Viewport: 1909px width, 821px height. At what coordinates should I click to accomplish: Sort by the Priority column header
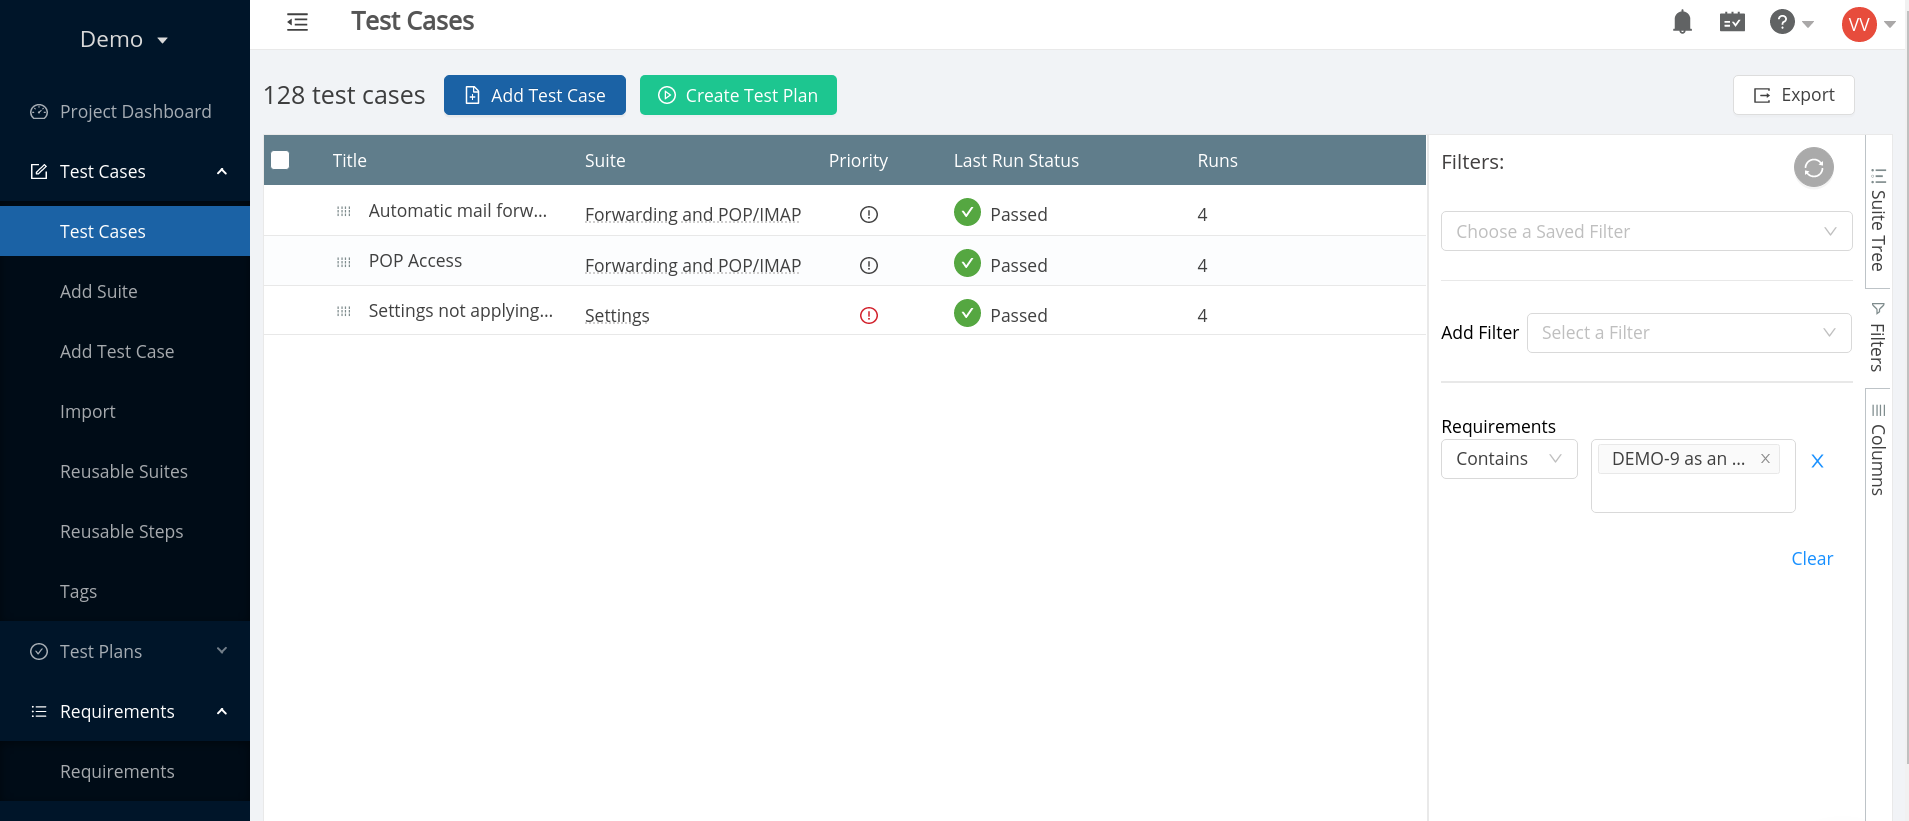858,160
